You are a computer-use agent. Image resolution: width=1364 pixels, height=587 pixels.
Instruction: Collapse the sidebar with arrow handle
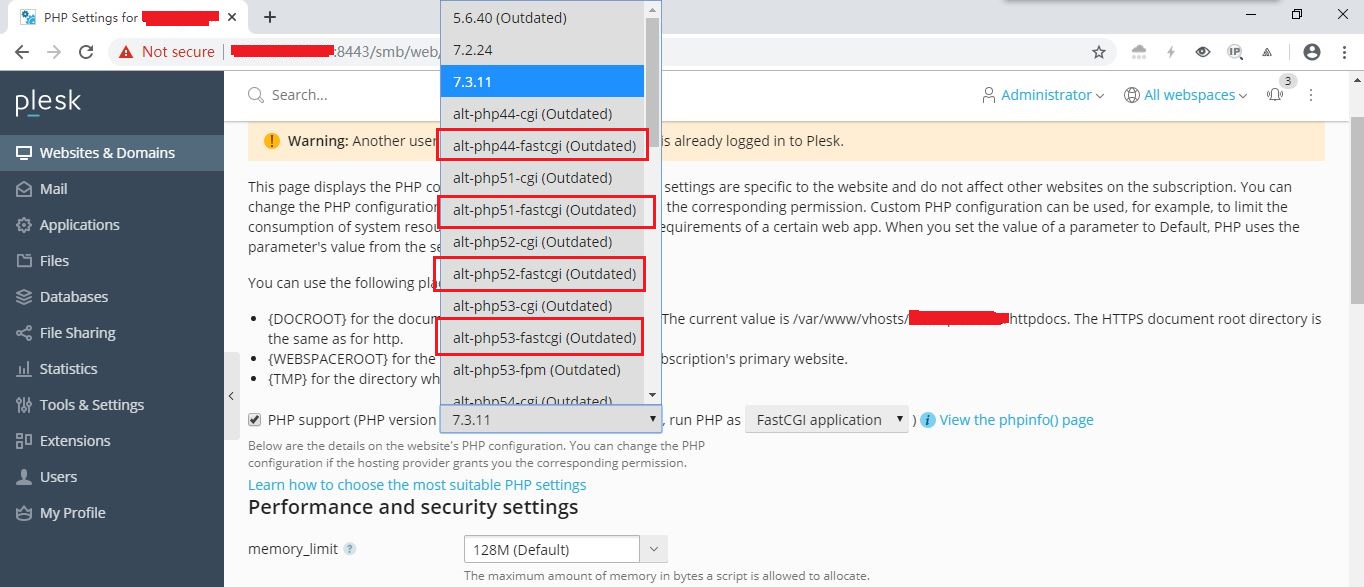[232, 396]
